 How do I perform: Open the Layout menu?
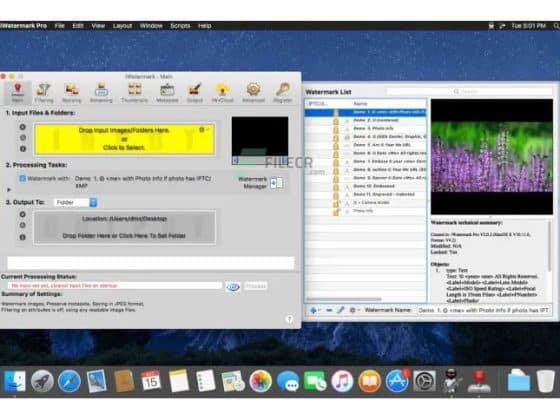click(x=122, y=26)
